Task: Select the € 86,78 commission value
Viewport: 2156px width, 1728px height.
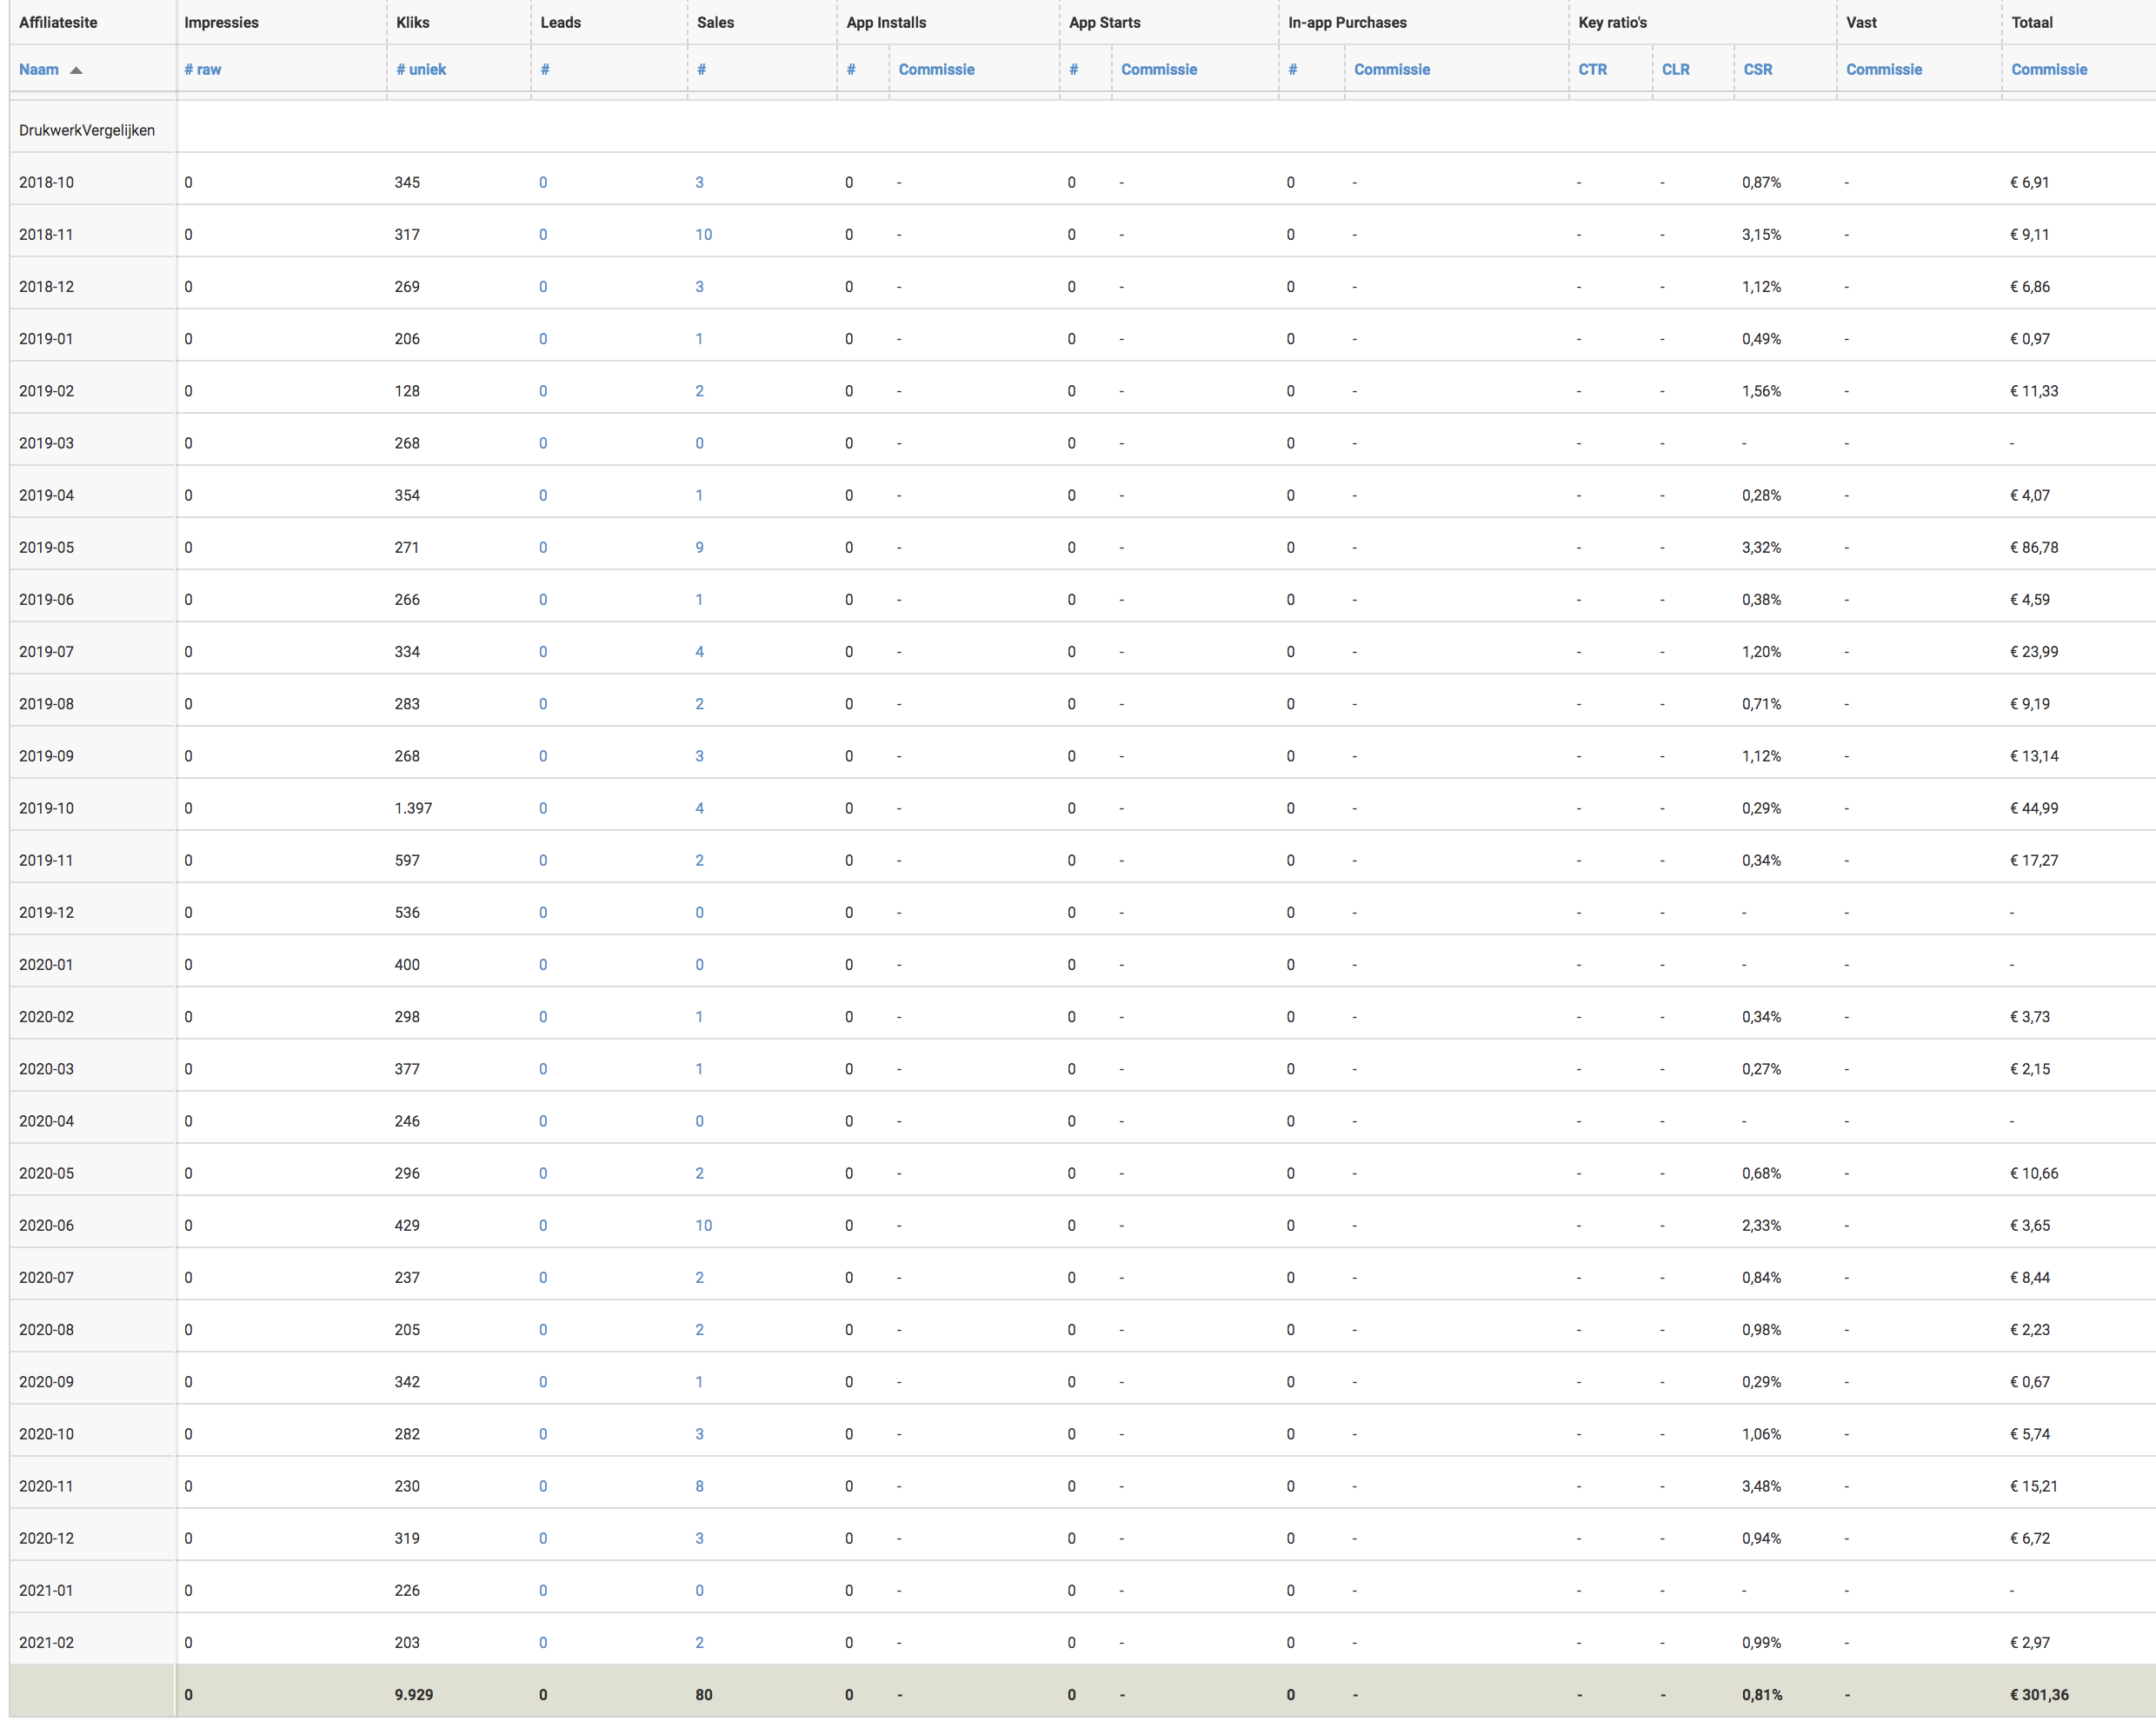Action: pyautogui.click(x=2034, y=547)
